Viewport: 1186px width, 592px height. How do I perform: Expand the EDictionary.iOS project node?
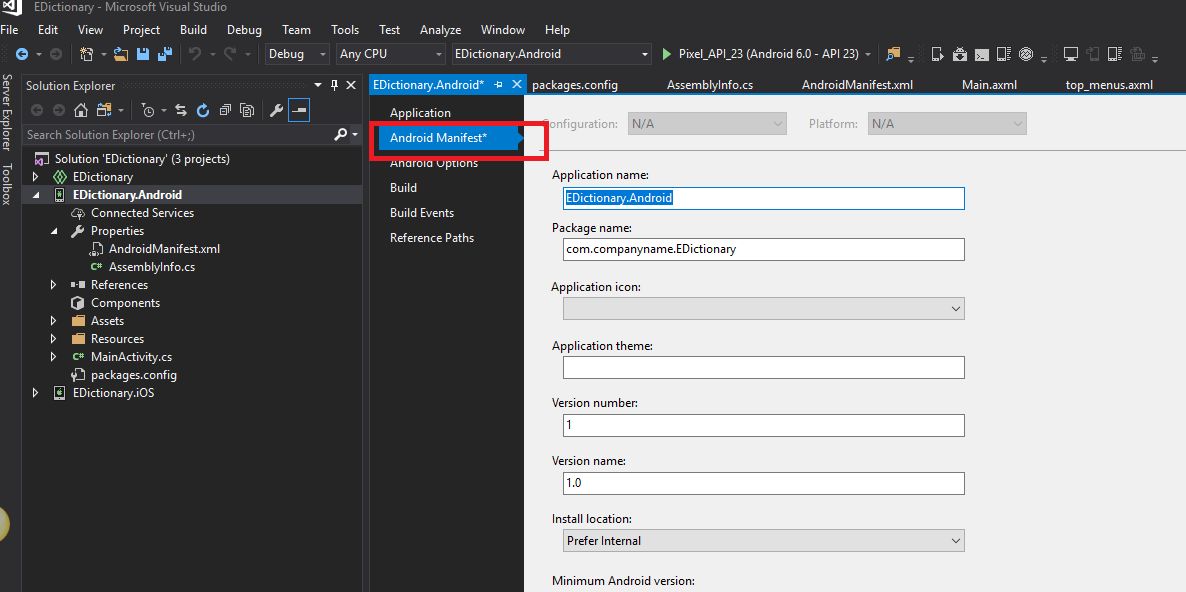coord(35,393)
